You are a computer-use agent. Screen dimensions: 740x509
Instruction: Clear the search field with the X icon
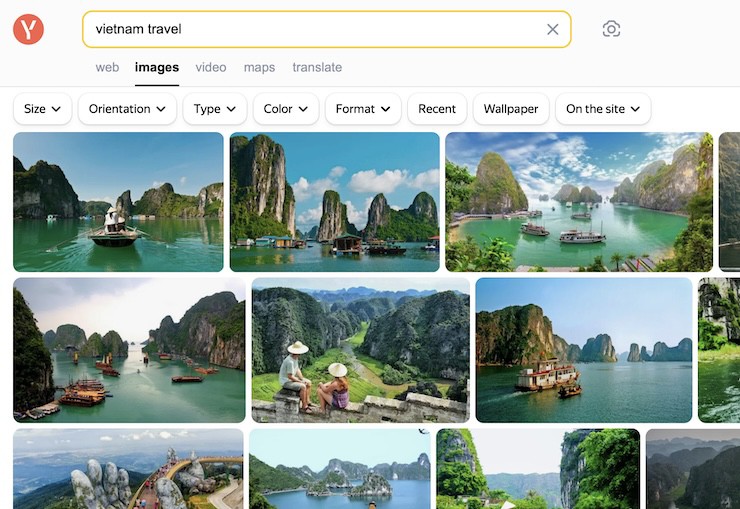click(x=552, y=29)
